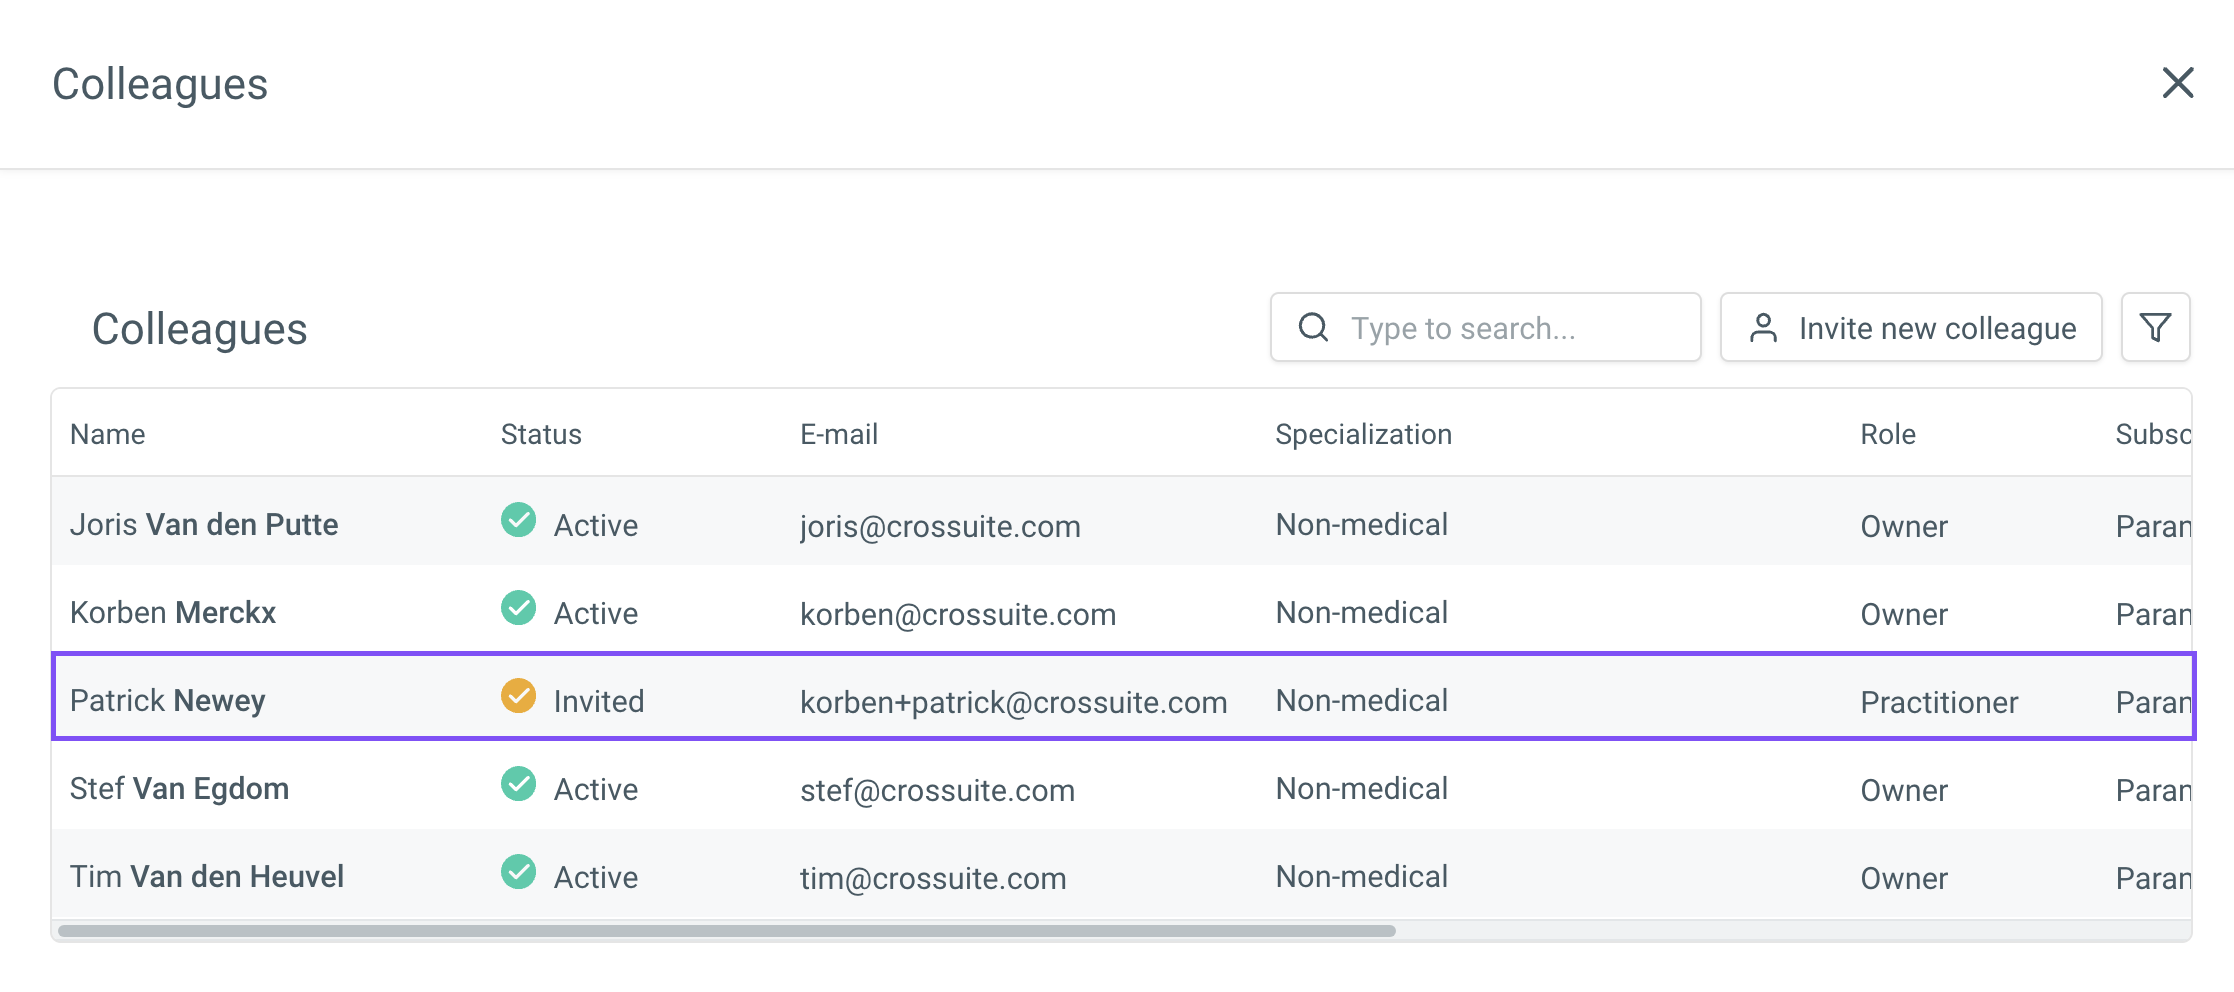Click the magnifier icon in search box
This screenshot has width=2234, height=992.
tap(1313, 327)
